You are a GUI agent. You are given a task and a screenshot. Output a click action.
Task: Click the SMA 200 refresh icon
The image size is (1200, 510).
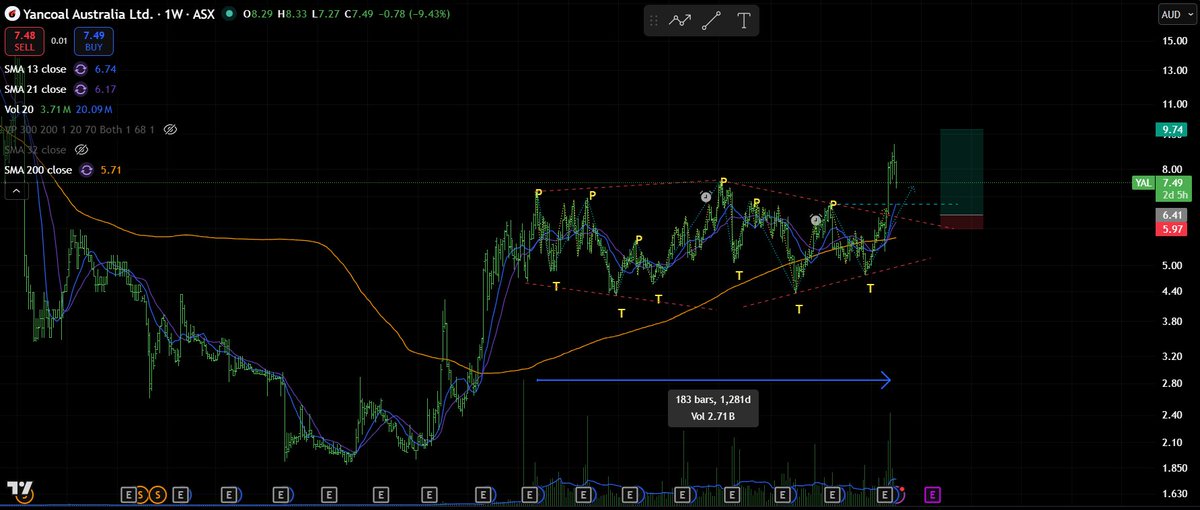(x=86, y=170)
